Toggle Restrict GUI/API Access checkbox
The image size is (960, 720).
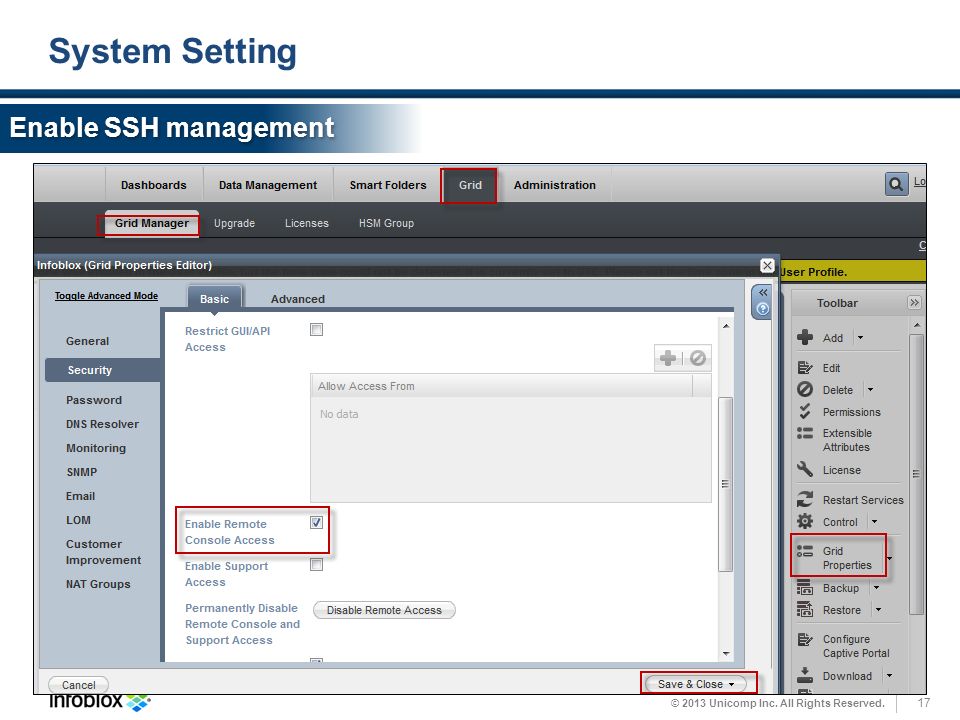click(x=317, y=330)
